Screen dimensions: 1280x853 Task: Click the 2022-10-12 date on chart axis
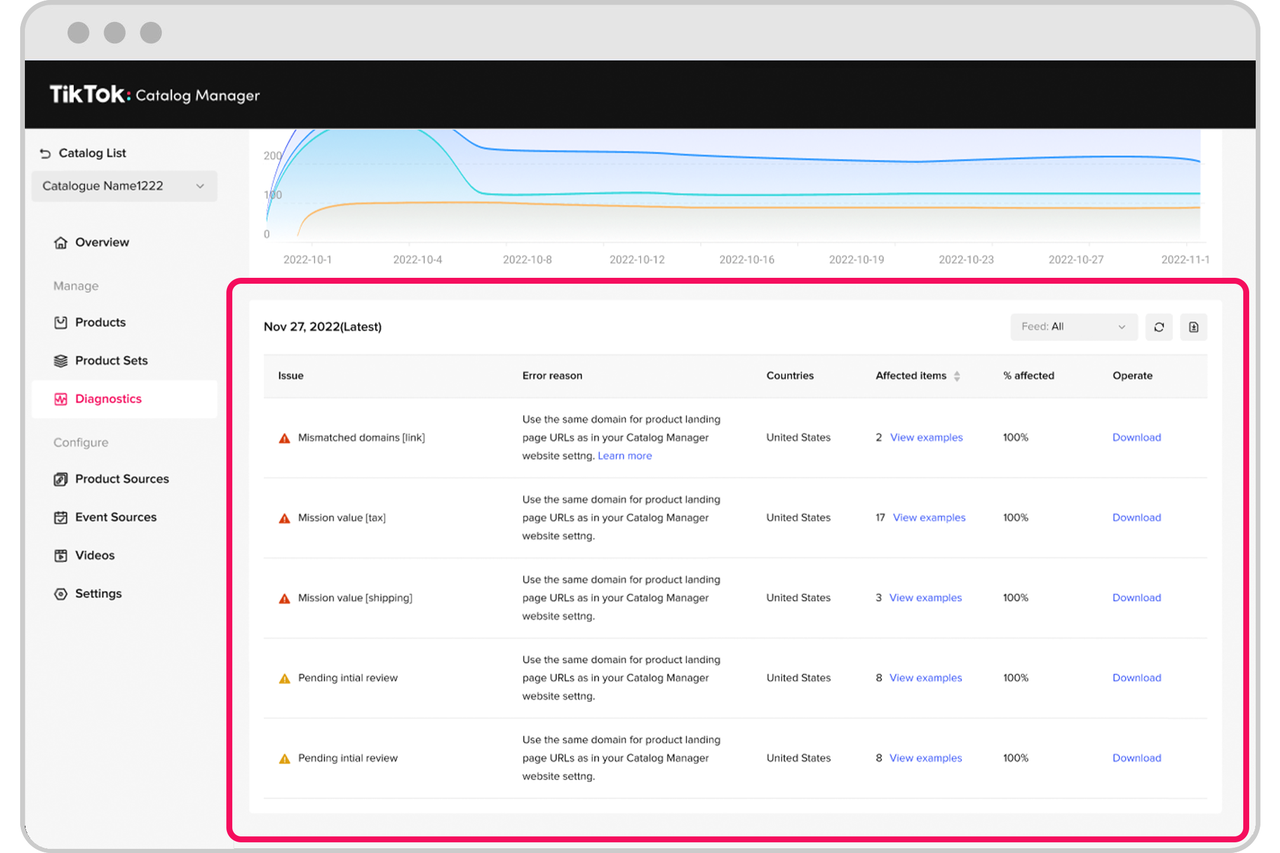click(637, 260)
